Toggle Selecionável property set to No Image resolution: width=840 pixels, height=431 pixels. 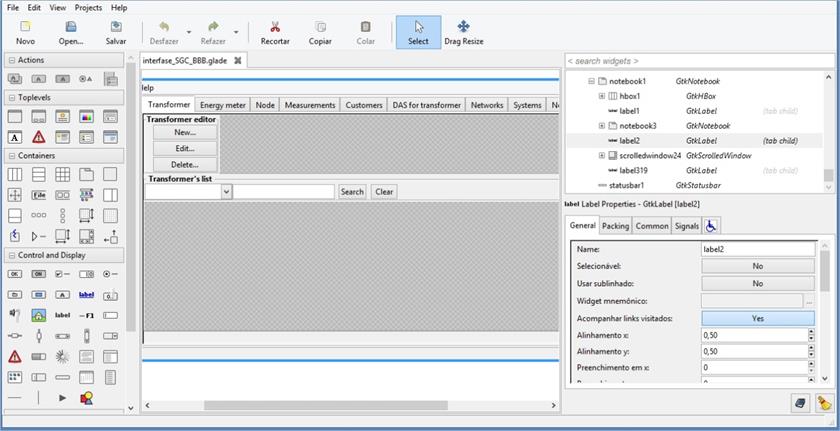point(757,266)
